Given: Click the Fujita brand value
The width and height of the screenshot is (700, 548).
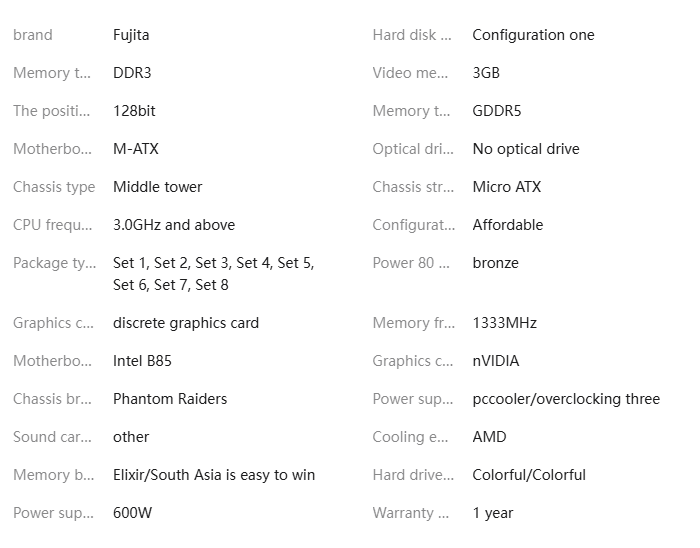Looking at the screenshot, I should pyautogui.click(x=131, y=35).
